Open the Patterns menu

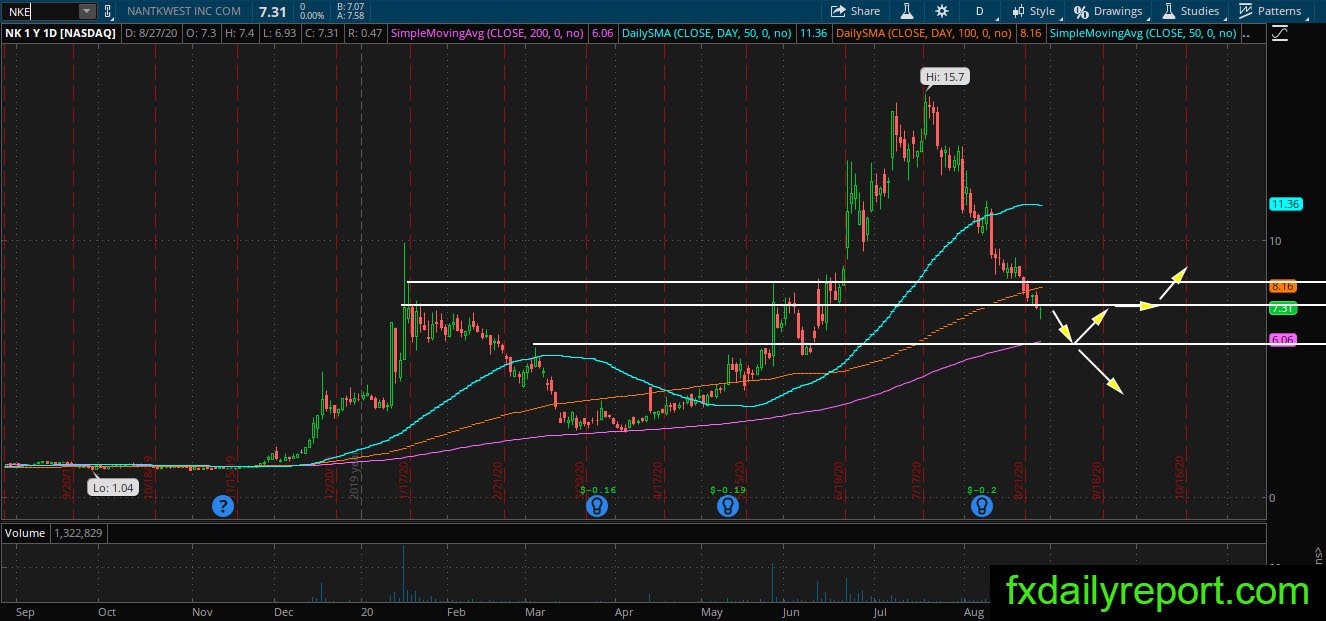[x=1269, y=11]
